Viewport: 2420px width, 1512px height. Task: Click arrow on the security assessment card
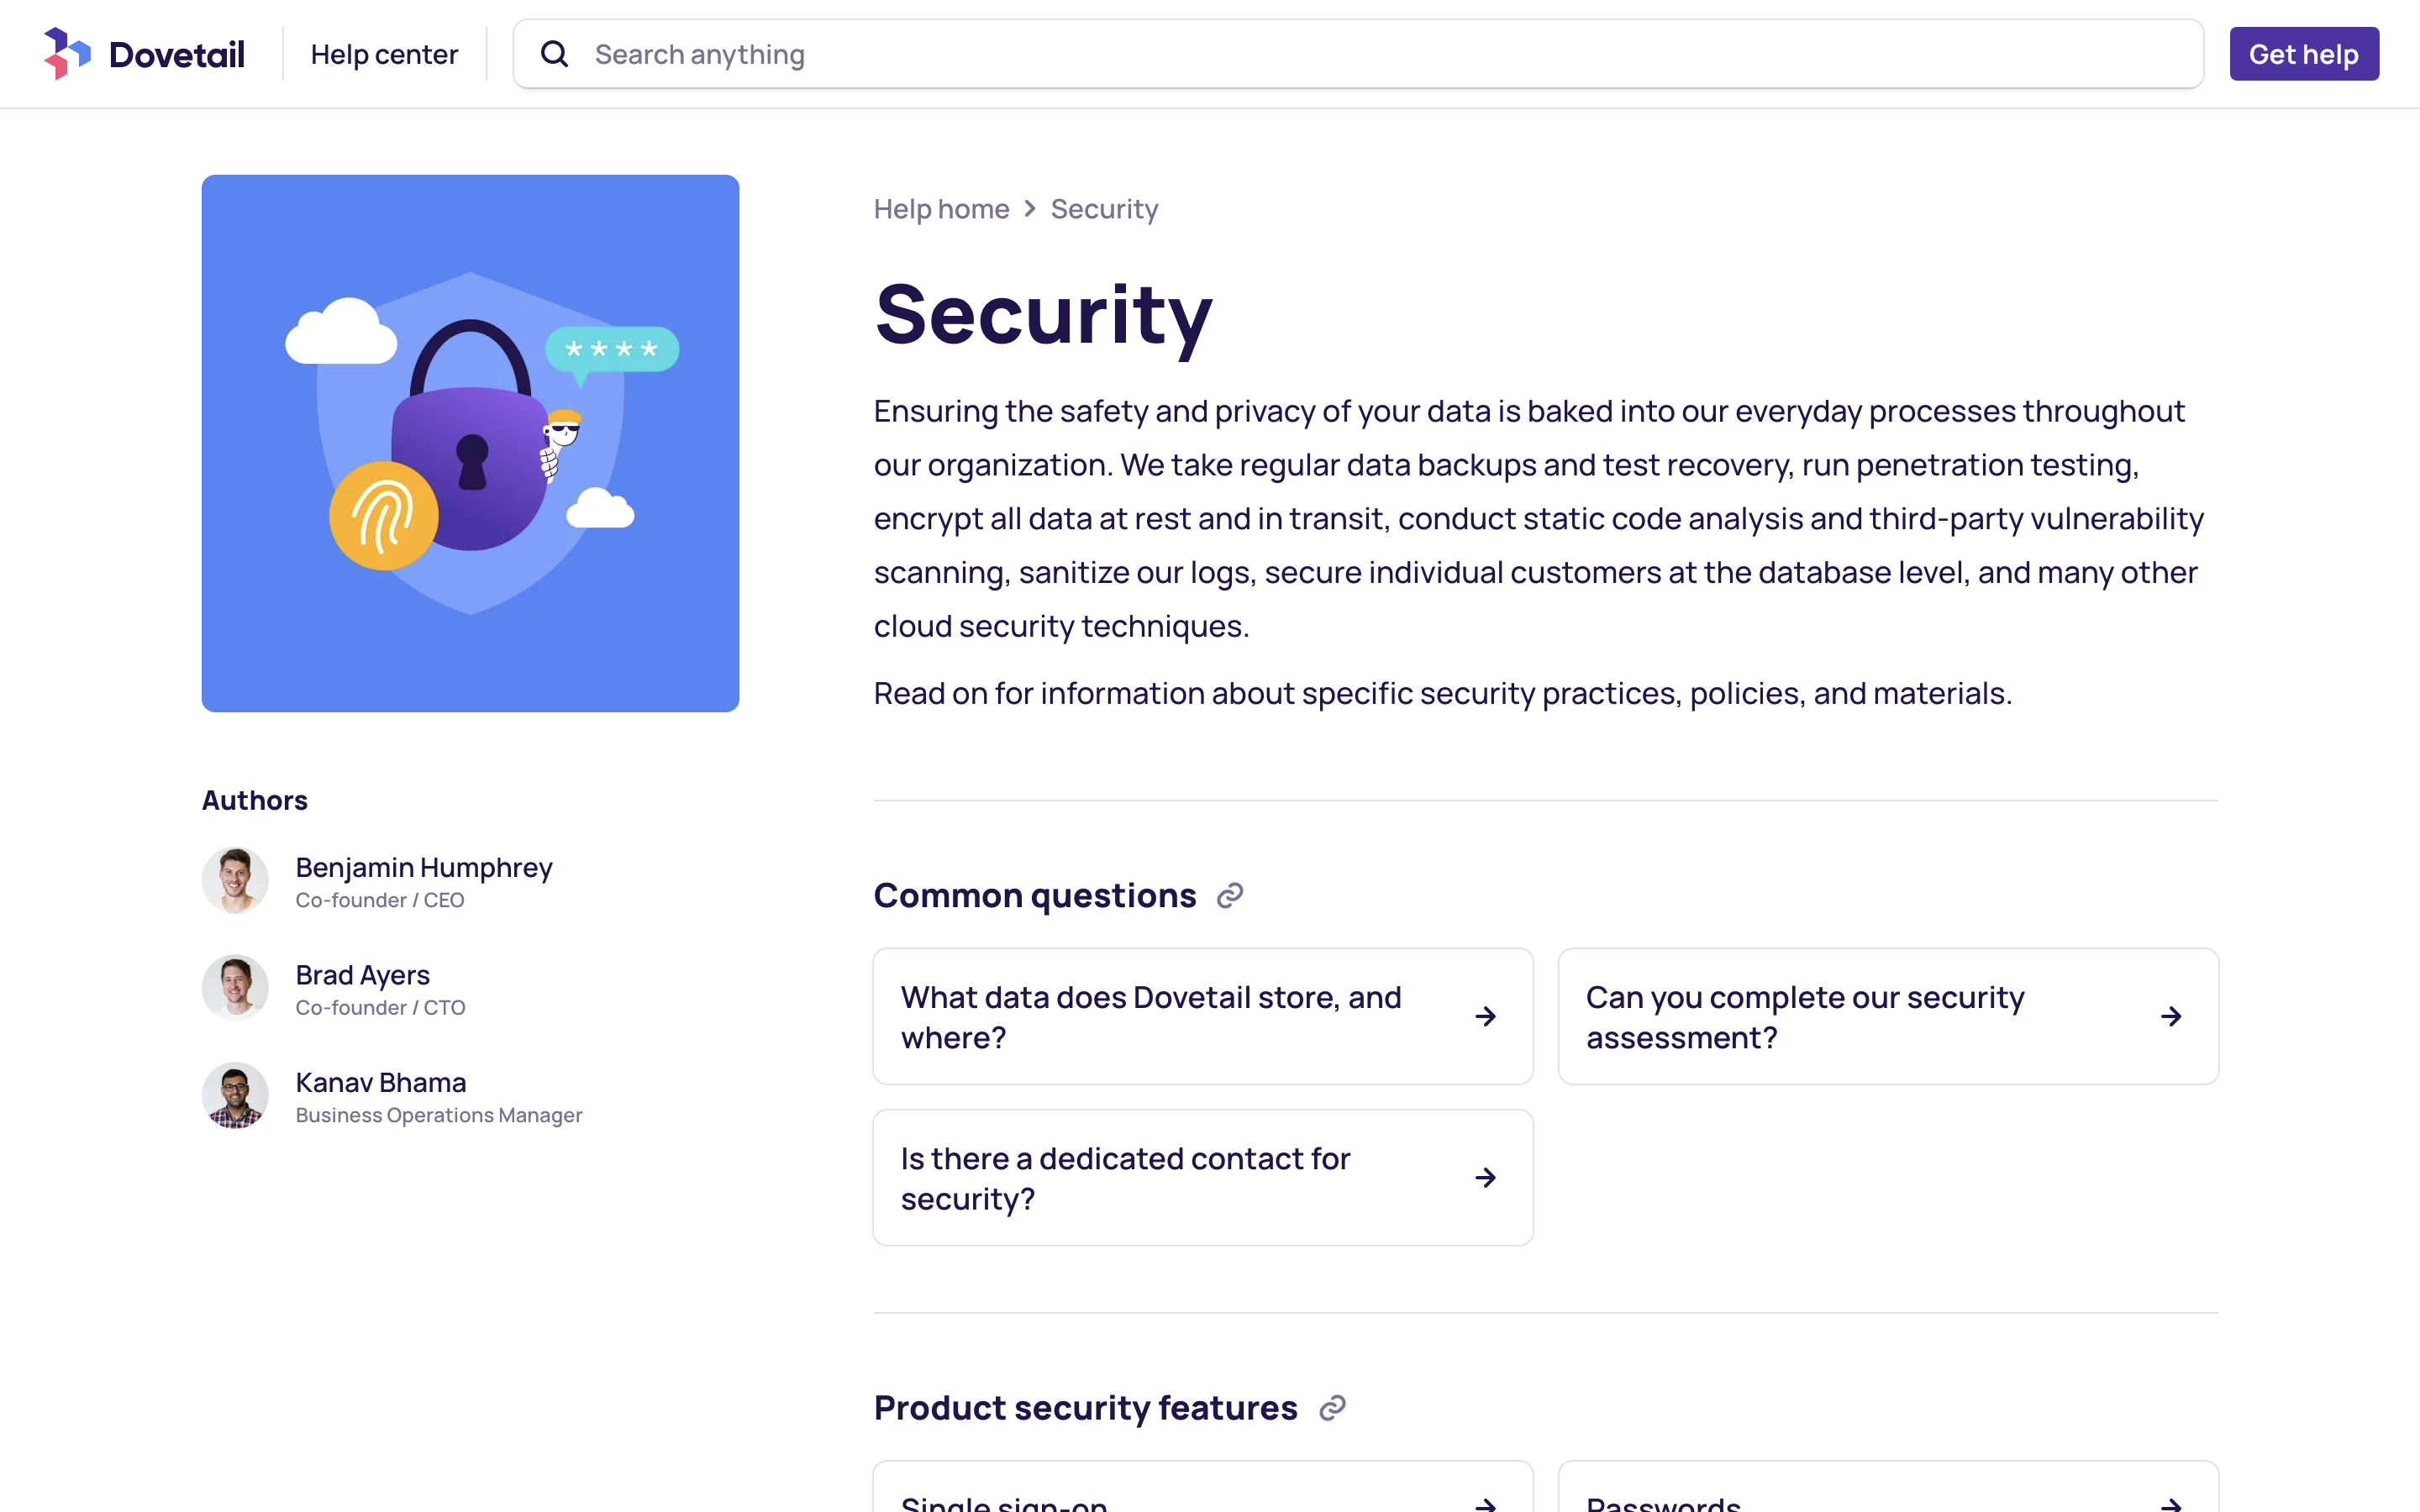pos(2170,1016)
